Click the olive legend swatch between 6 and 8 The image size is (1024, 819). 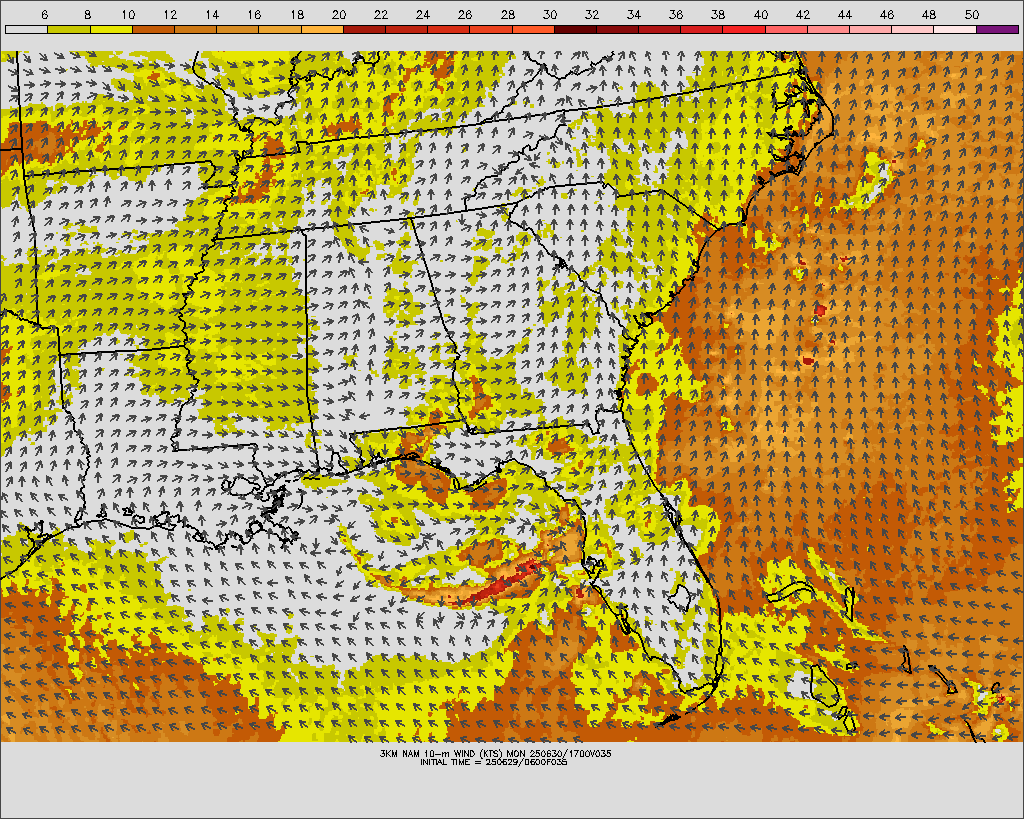(69, 29)
